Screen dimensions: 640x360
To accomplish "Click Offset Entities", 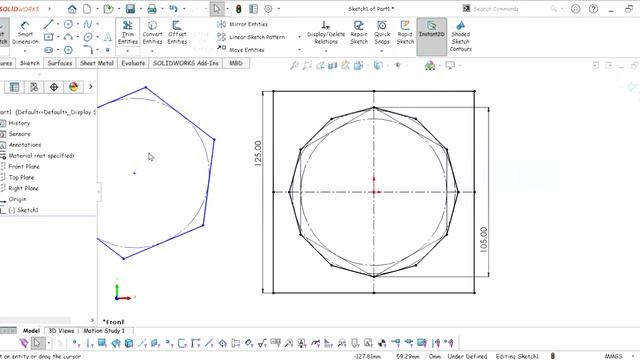I will click(177, 32).
